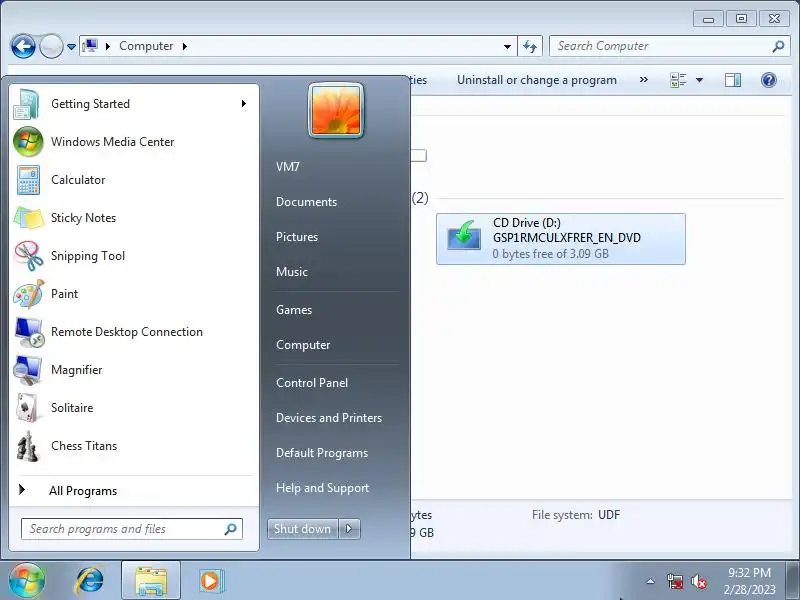Open Paint palette icon
The width and height of the screenshot is (800, 600).
tap(29, 294)
